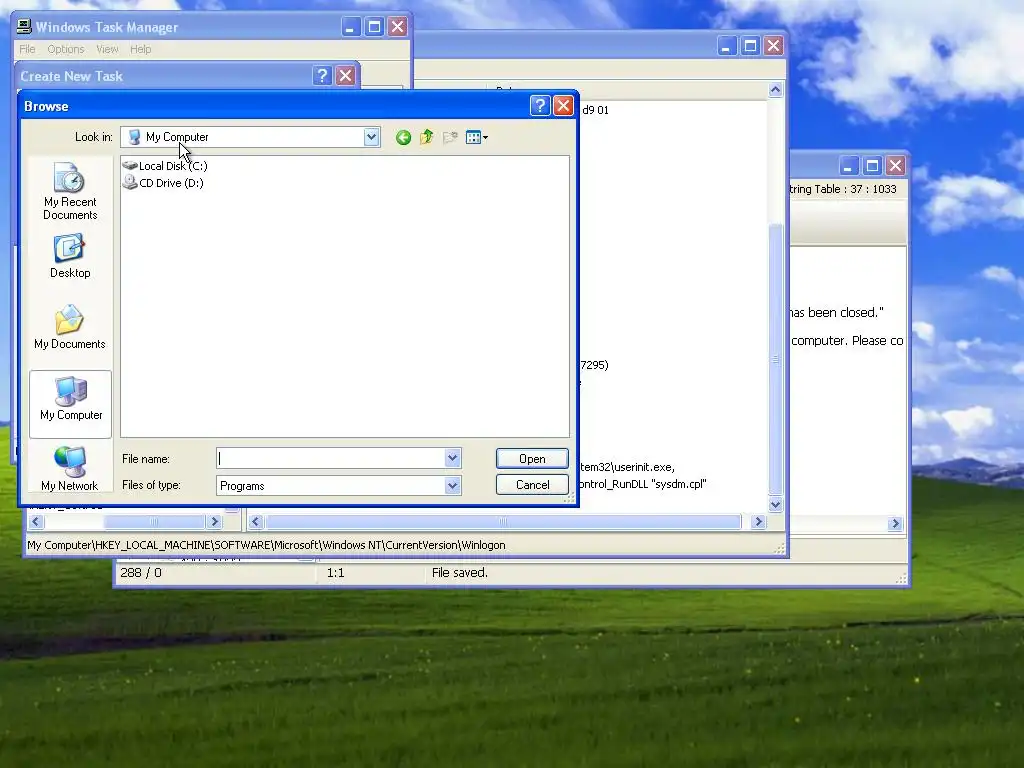The width and height of the screenshot is (1024, 768).
Task: Click Create New Task help button
Action: [322, 76]
